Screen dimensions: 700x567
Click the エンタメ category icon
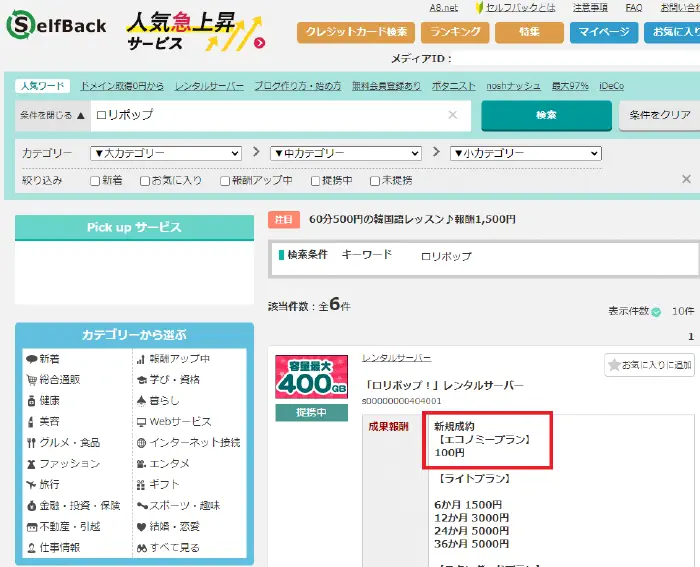[142, 464]
